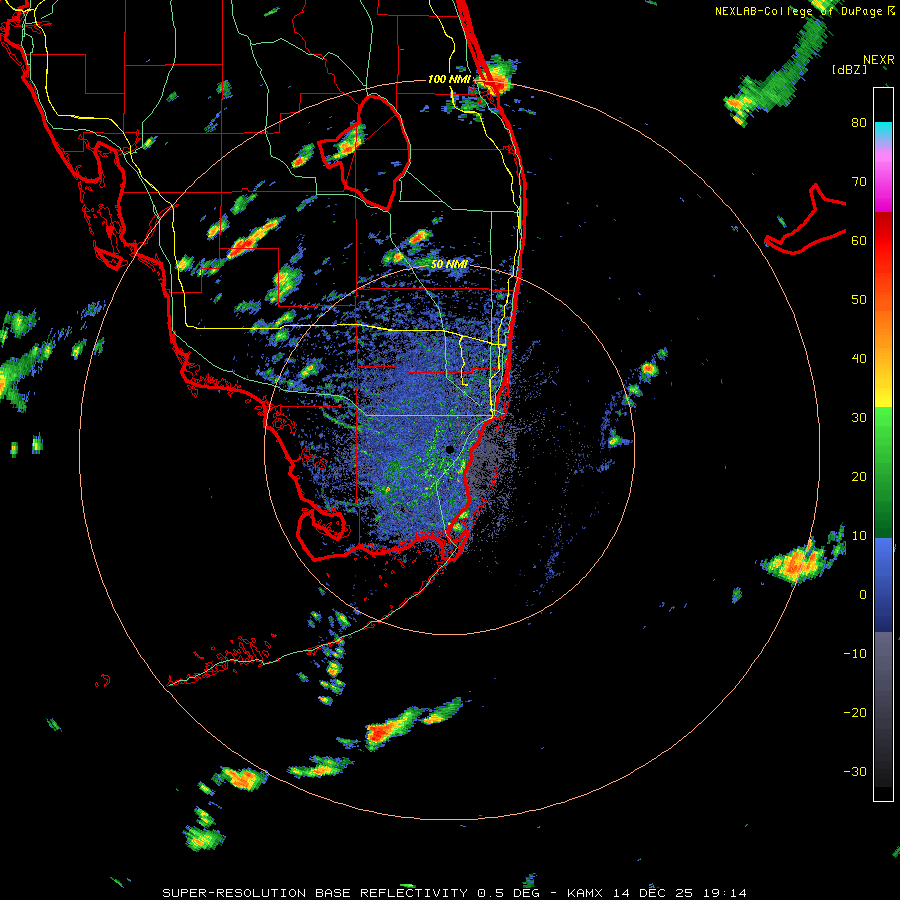Screen dimensions: 900x900
Task: Click the 50 value on the dBZ scale
Action: point(859,300)
